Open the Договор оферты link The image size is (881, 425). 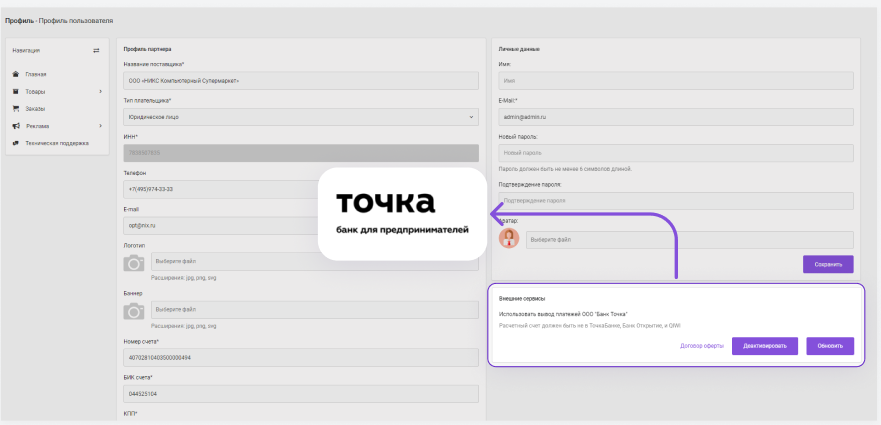tap(701, 346)
